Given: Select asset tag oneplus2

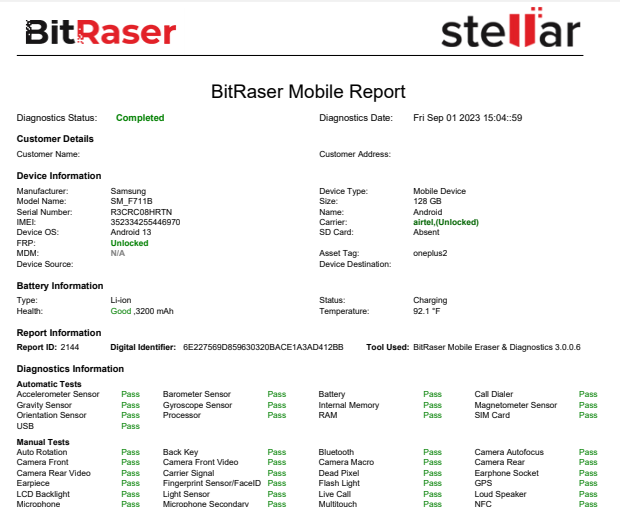Looking at the screenshot, I should pyautogui.click(x=430, y=253).
